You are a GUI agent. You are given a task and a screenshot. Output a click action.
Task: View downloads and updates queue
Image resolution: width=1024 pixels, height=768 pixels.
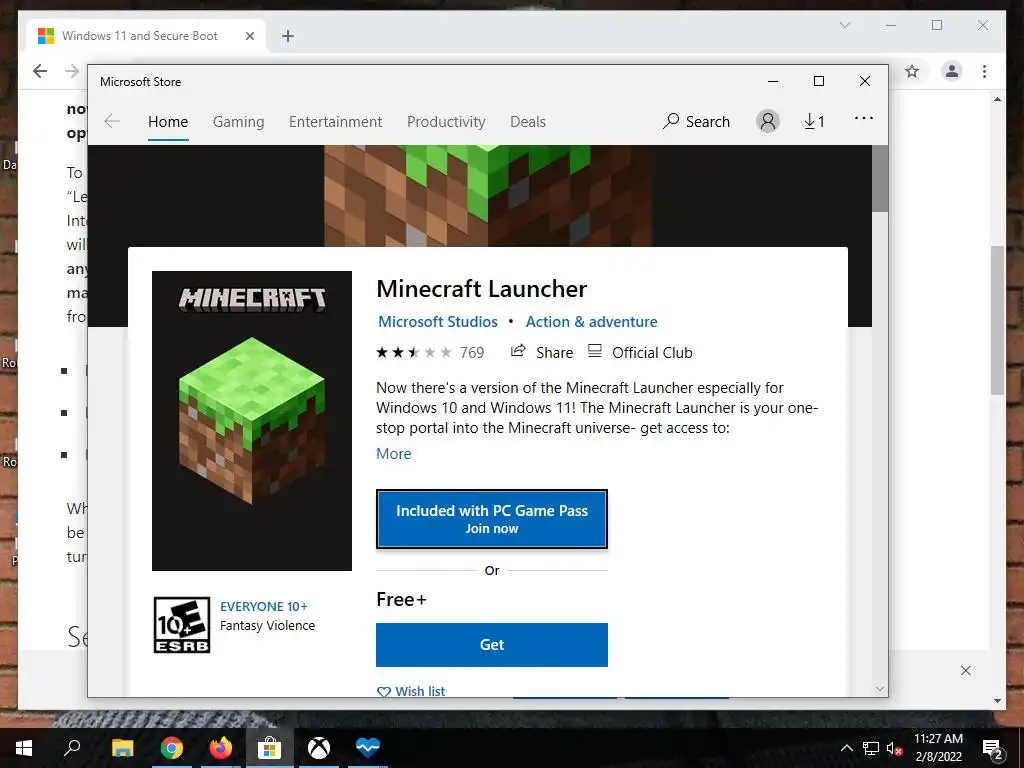coord(814,121)
